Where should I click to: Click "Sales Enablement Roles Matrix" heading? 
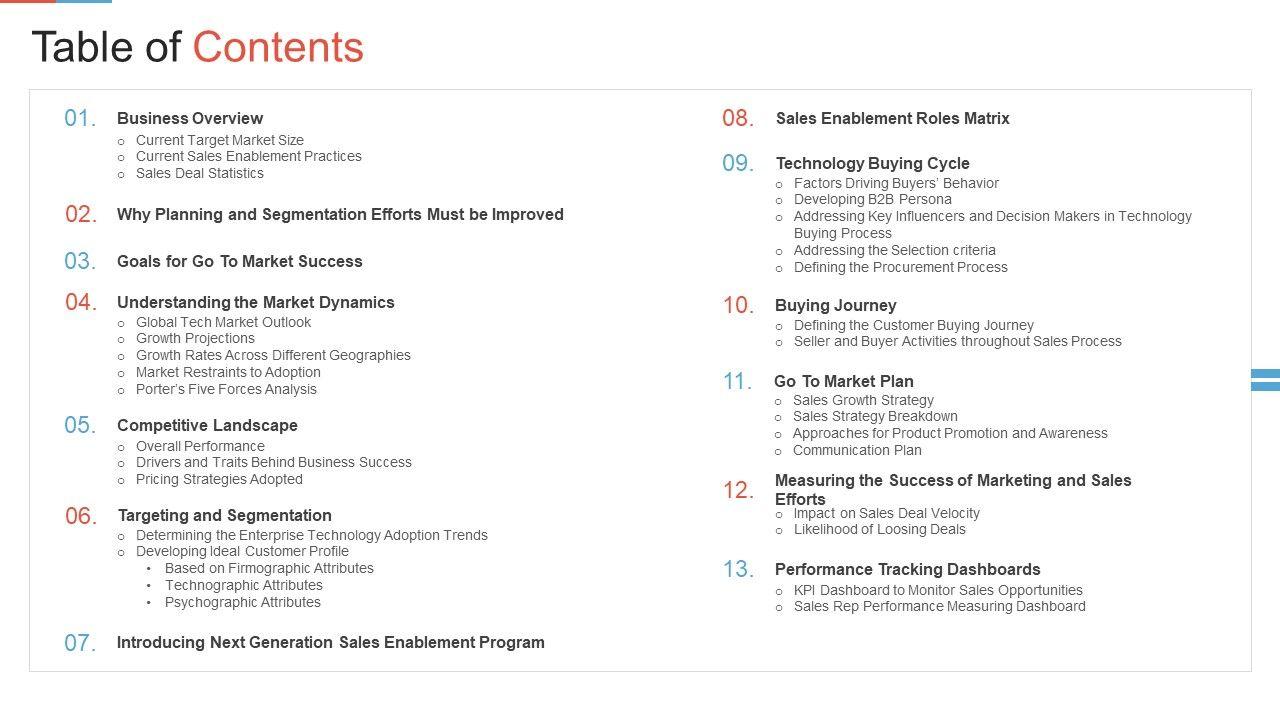pos(892,118)
